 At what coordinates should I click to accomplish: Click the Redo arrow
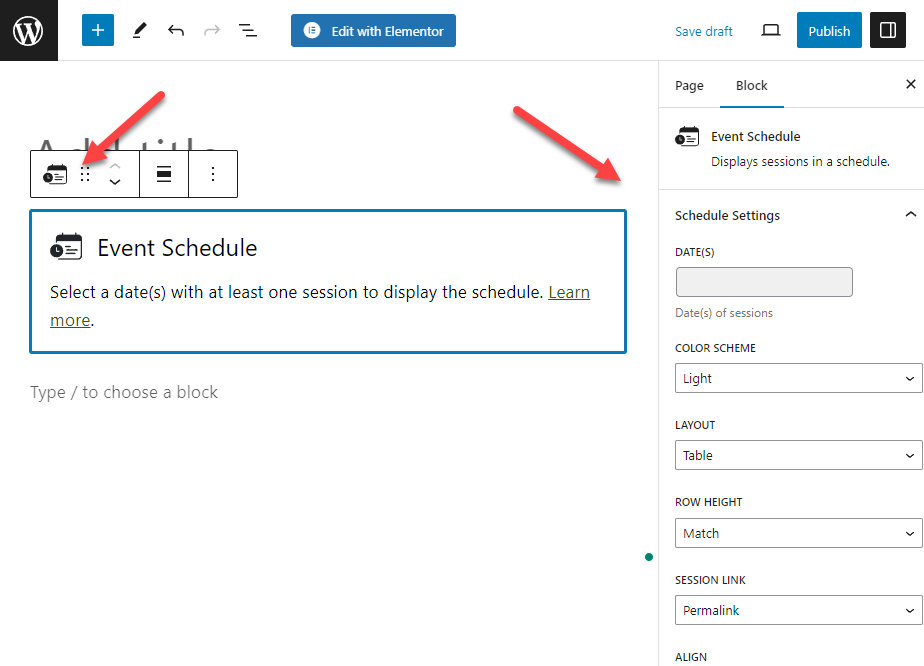point(212,30)
